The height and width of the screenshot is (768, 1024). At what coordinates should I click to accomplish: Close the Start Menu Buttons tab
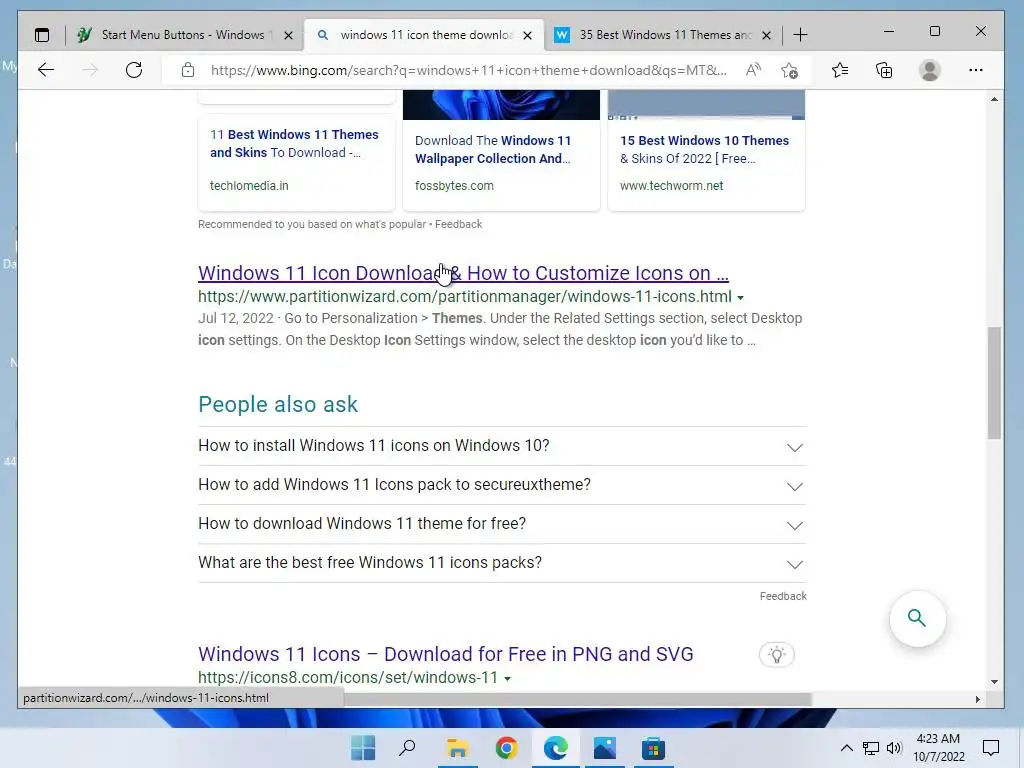tap(288, 35)
